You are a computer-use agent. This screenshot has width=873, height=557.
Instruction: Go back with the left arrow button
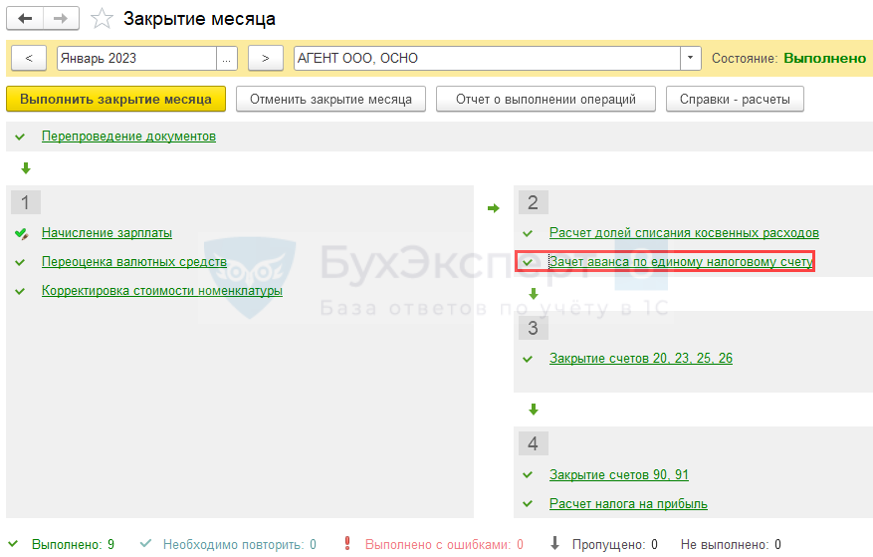point(24,18)
